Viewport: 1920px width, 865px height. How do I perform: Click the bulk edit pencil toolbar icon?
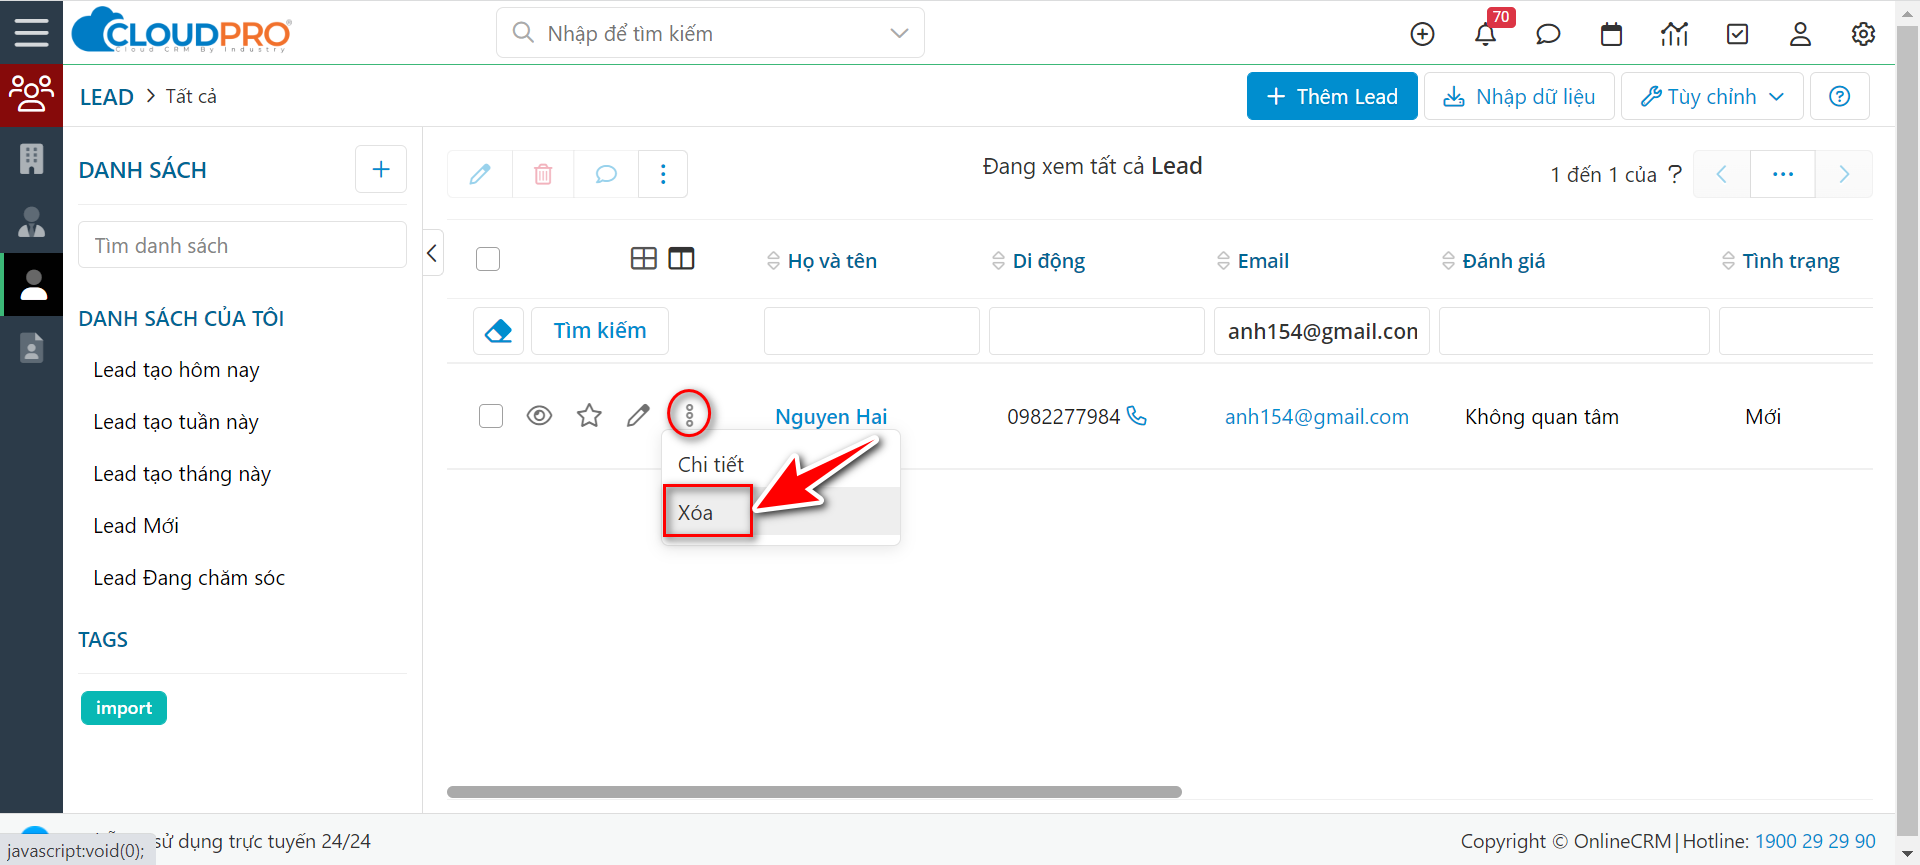480,174
